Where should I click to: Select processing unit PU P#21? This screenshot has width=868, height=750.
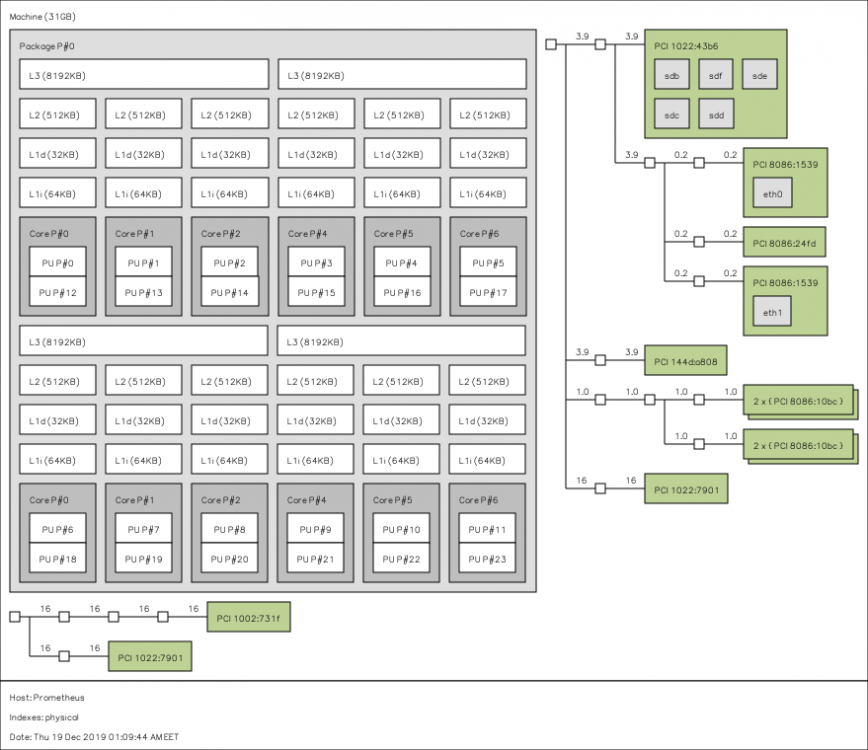coord(315,557)
